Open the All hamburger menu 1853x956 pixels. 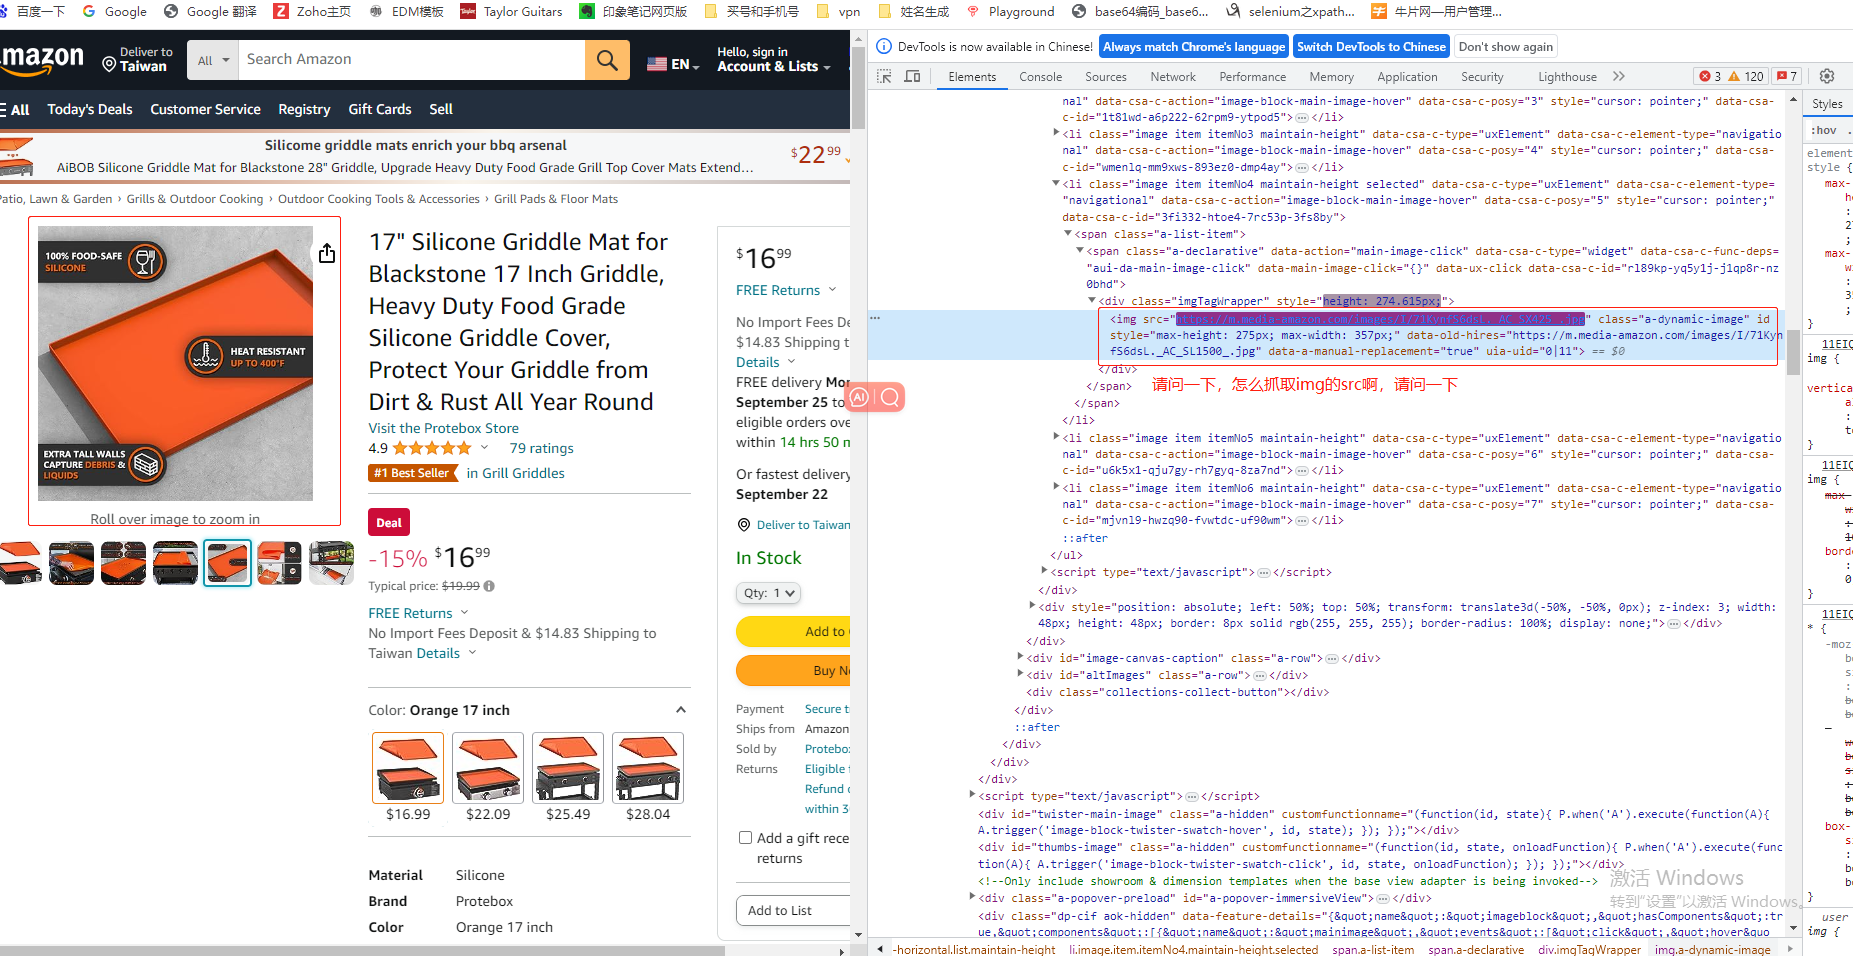15,109
